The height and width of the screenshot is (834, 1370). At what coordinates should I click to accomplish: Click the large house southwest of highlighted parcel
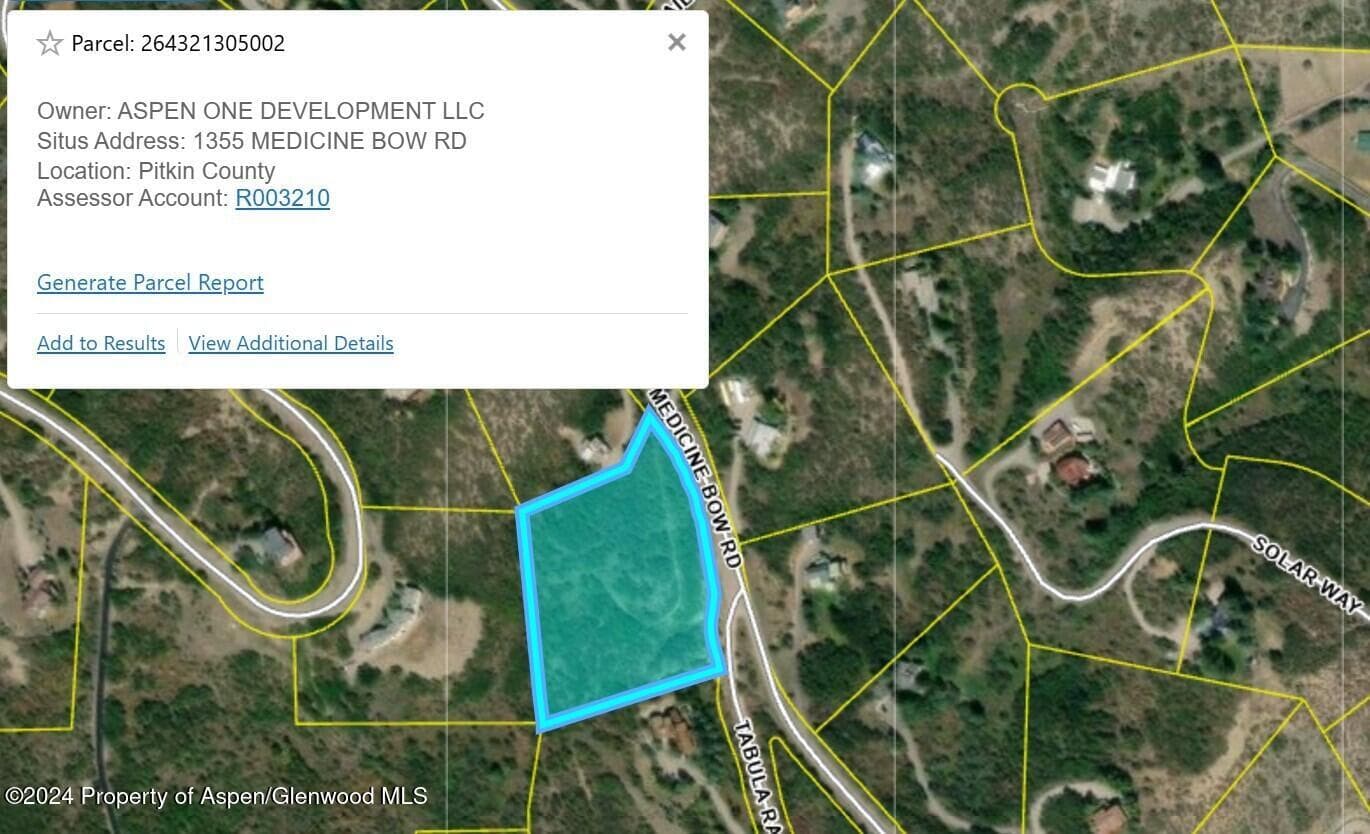click(x=392, y=617)
